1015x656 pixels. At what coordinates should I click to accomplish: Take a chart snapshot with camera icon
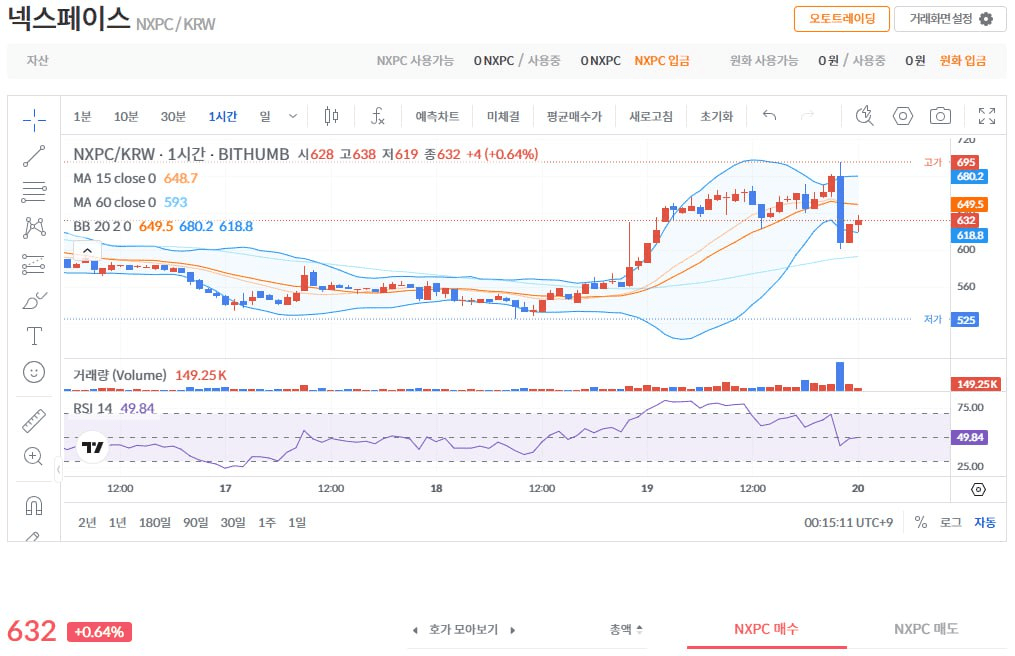click(x=939, y=116)
